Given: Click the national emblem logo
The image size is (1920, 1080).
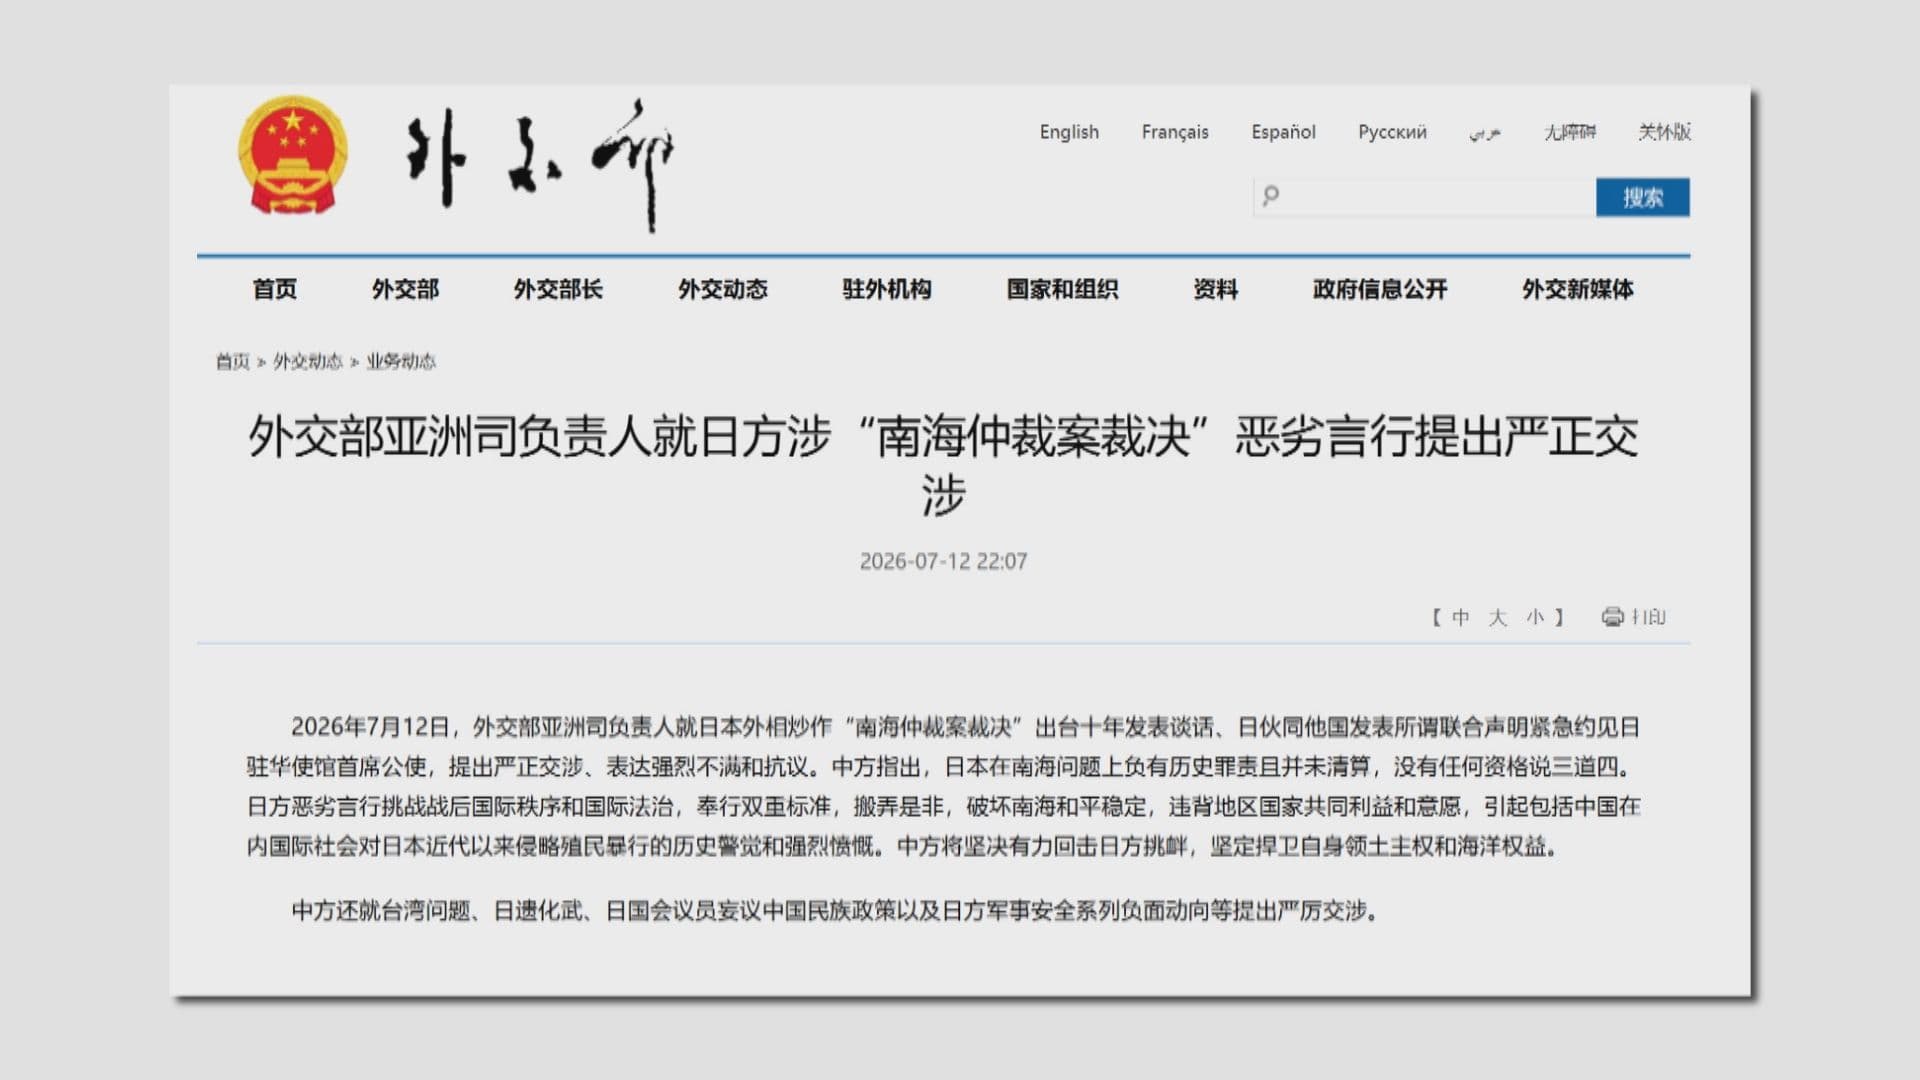Looking at the screenshot, I should (x=292, y=155).
